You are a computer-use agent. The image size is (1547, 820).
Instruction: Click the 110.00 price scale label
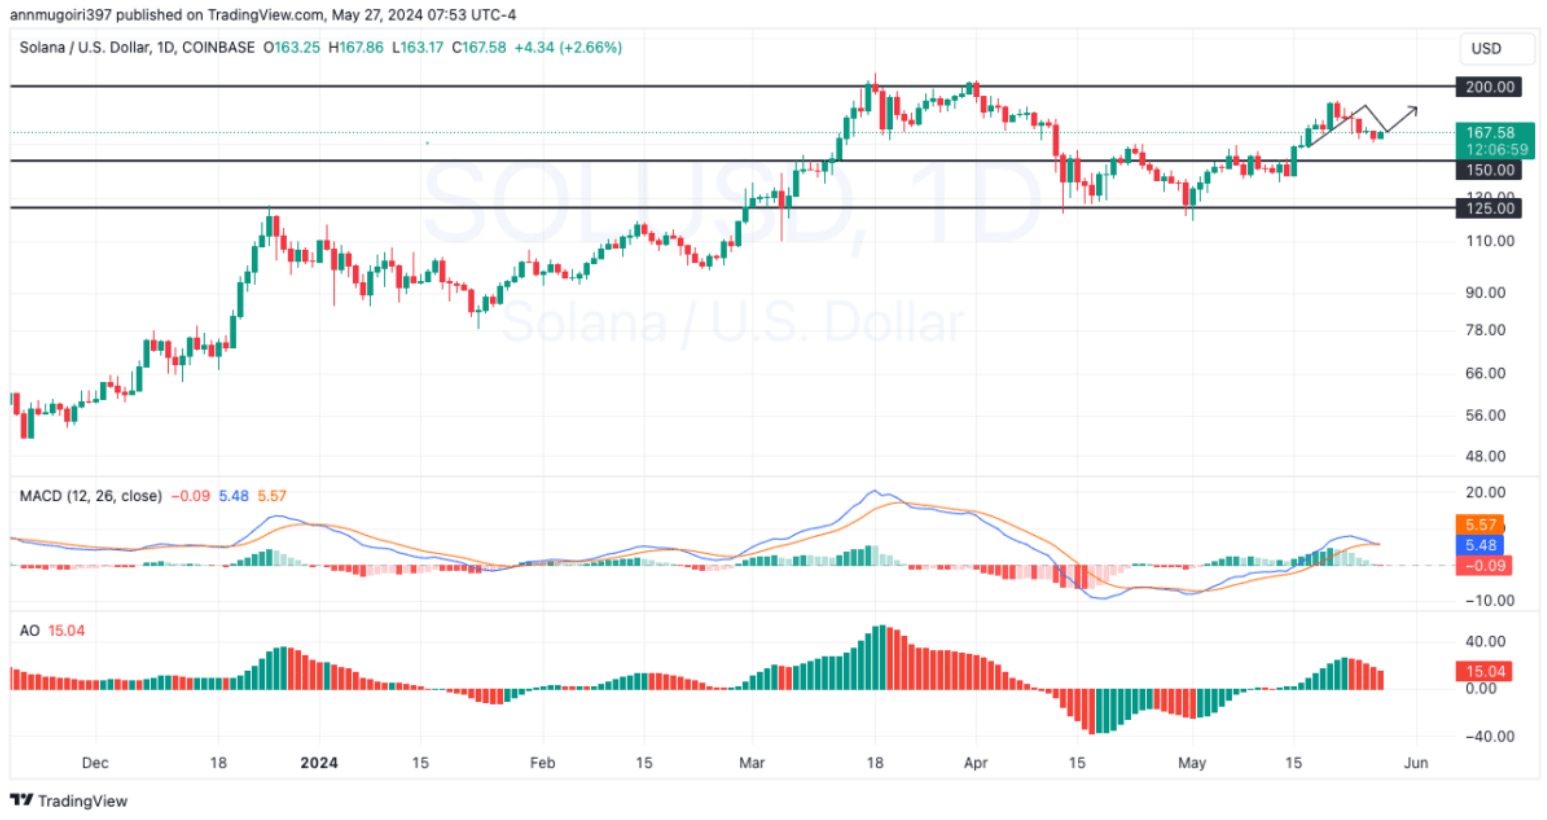tap(1490, 241)
